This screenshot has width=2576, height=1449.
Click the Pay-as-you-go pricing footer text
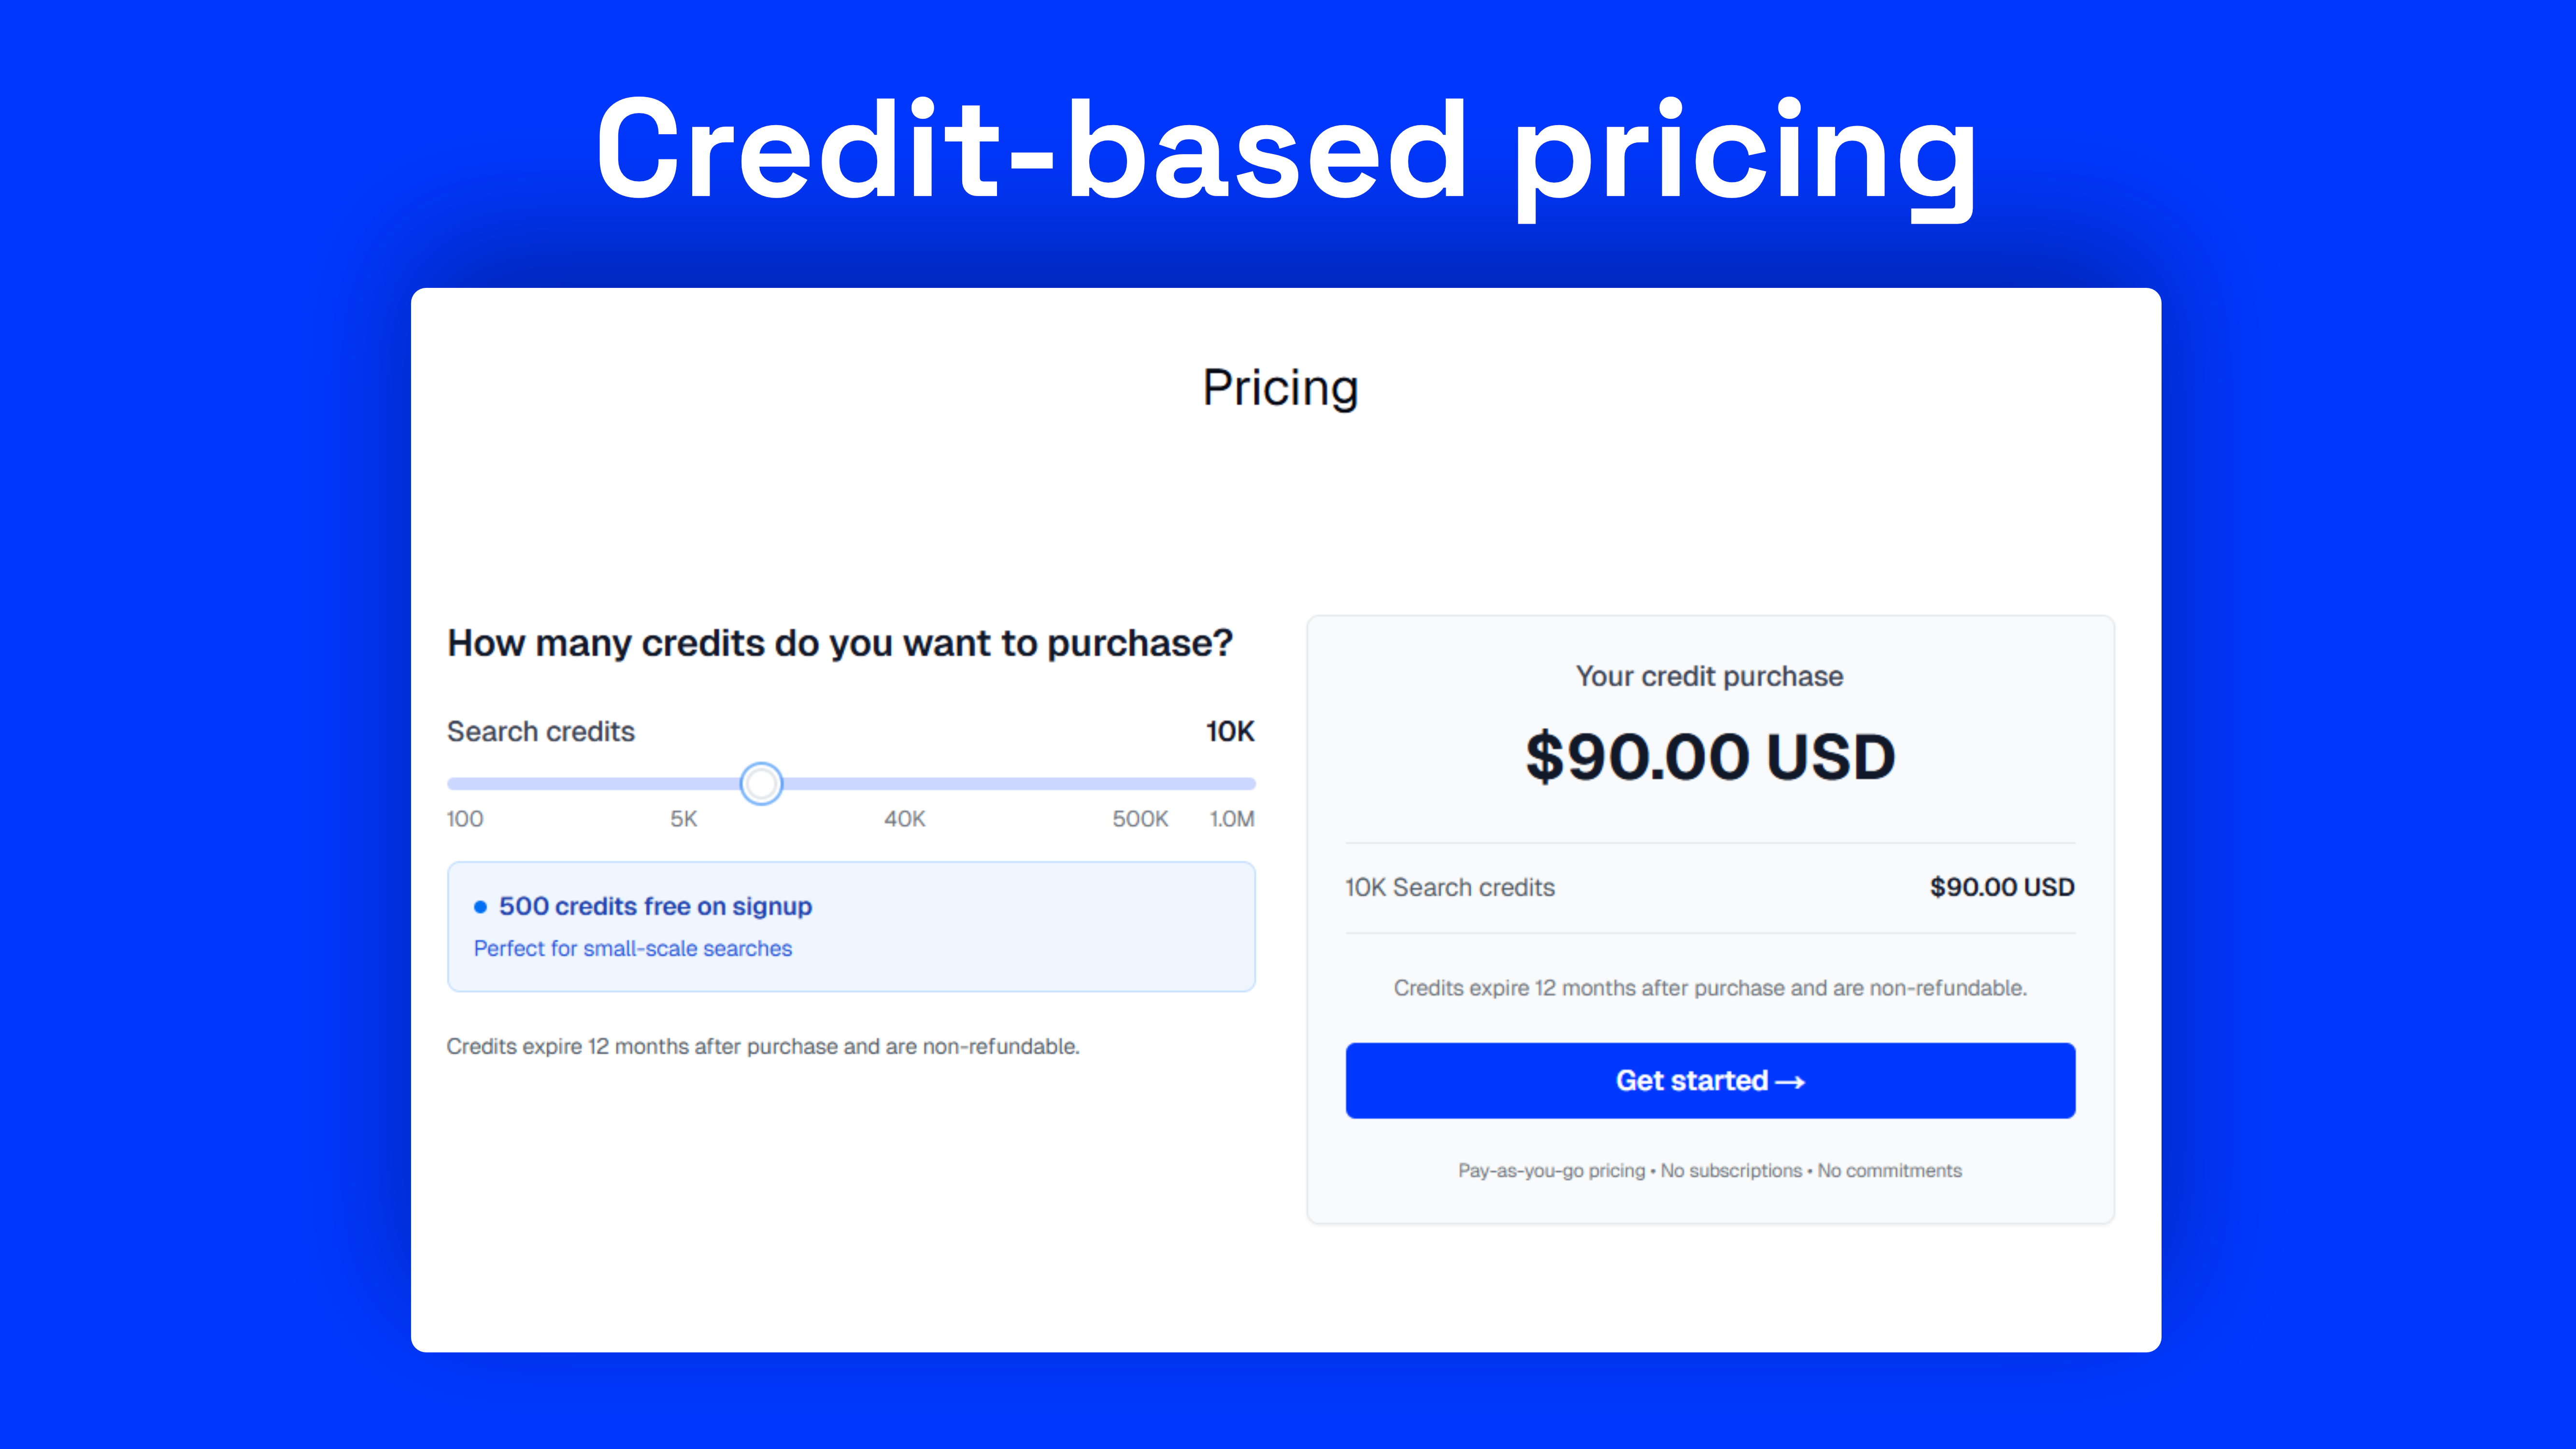[1551, 1170]
